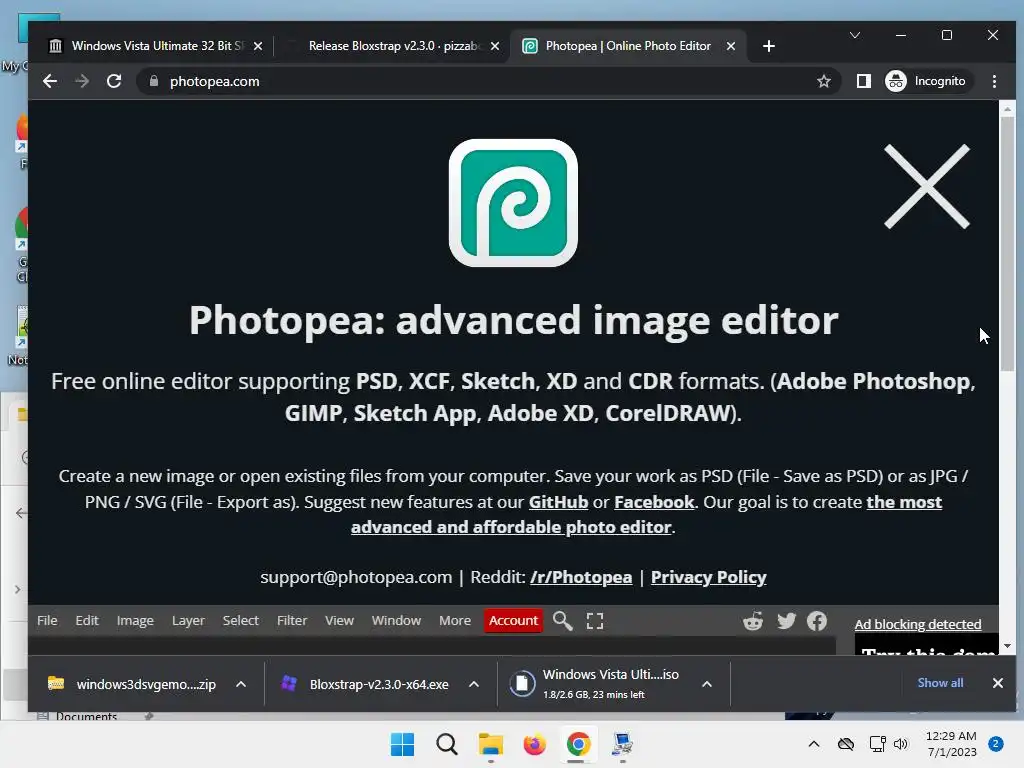Open the taskbar clock and date
The height and width of the screenshot is (768, 1024).
point(951,744)
